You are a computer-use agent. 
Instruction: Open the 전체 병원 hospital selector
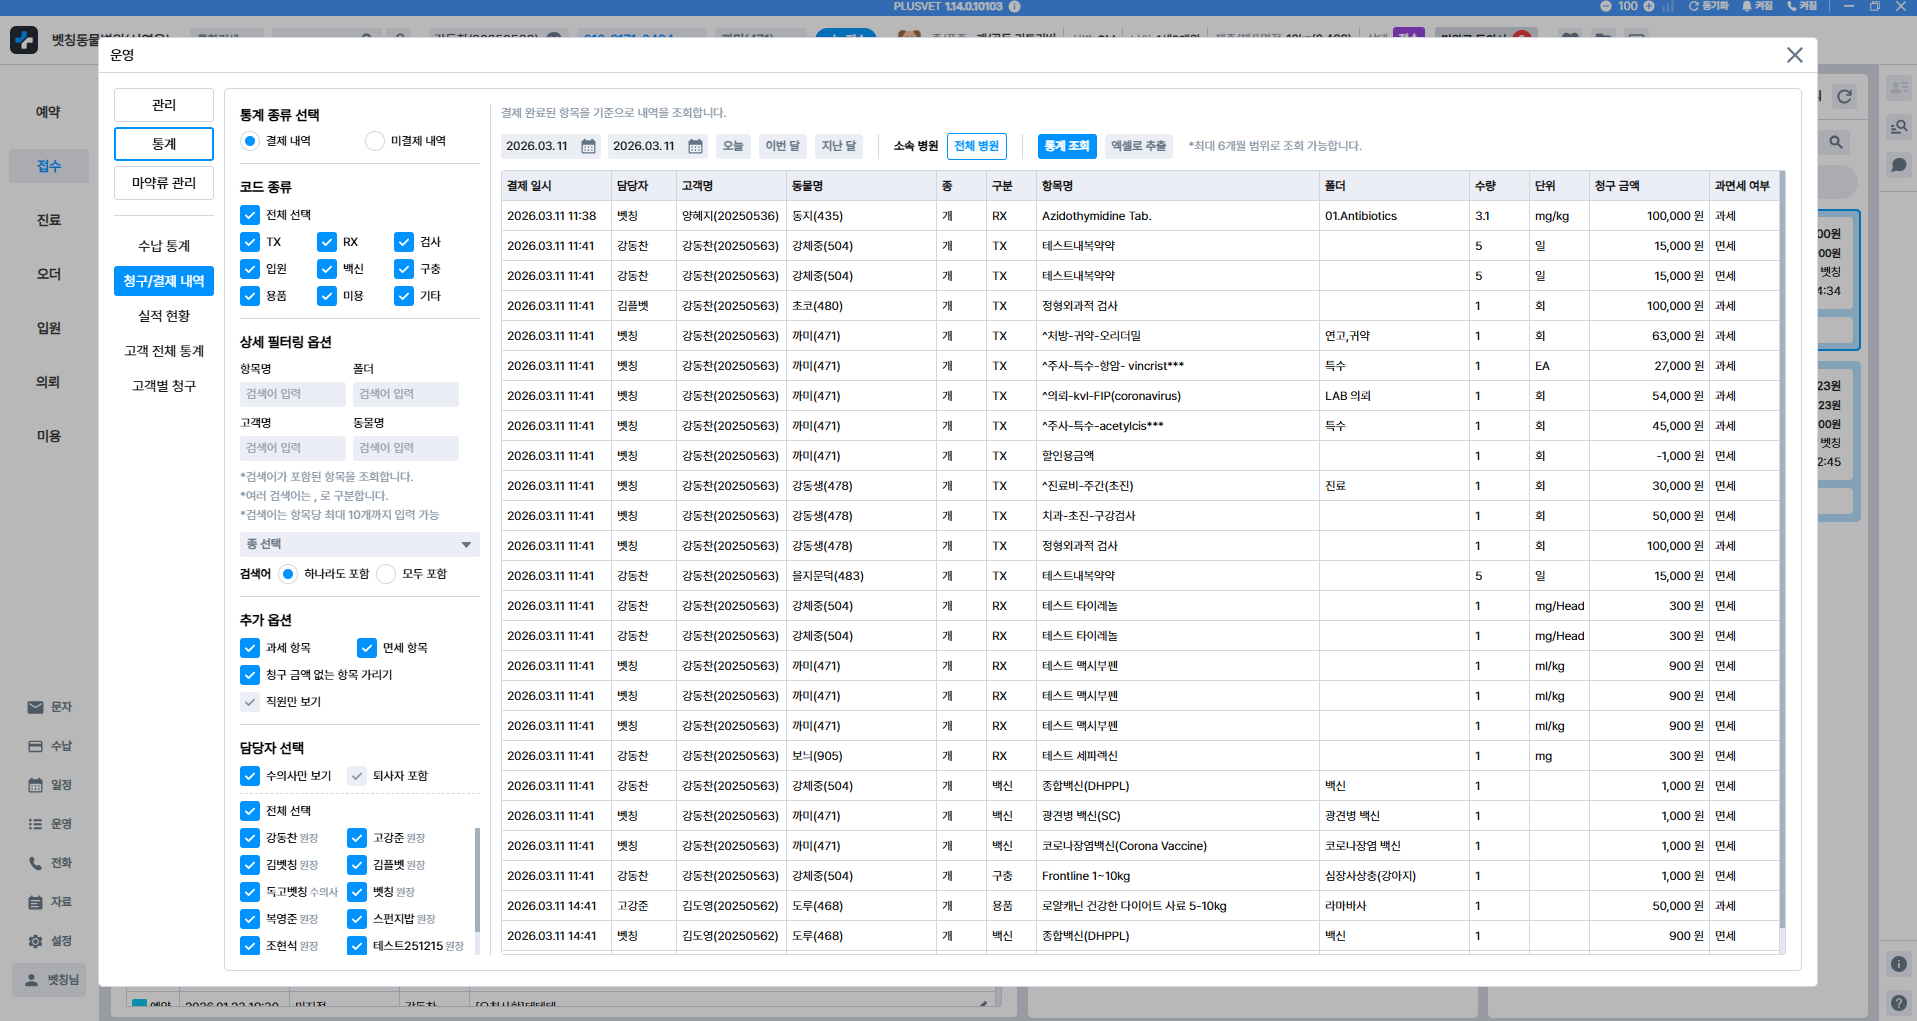976,146
